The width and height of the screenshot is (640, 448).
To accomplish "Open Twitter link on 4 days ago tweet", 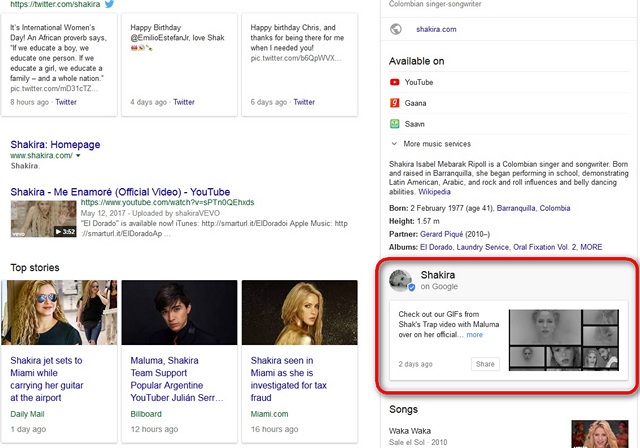I will click(x=184, y=102).
